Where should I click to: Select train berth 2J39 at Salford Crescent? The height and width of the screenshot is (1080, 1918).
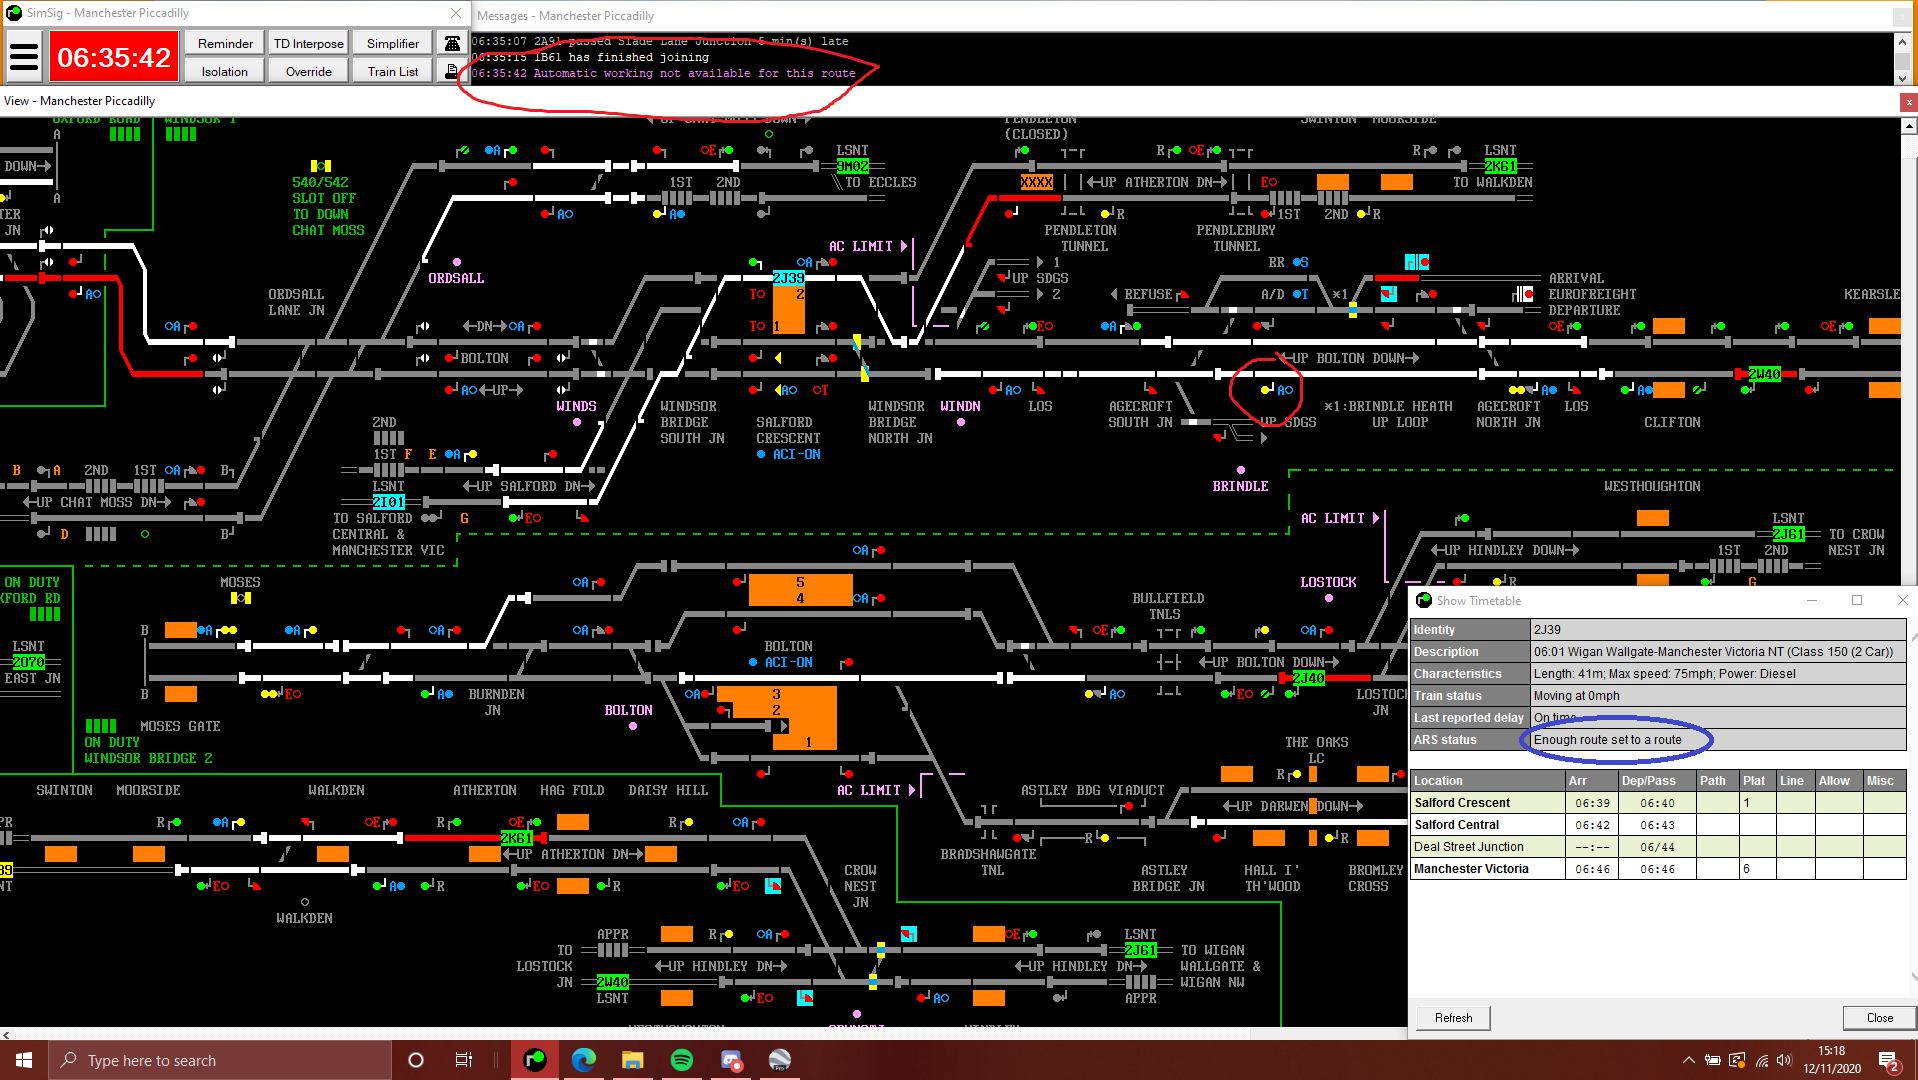[x=788, y=278]
